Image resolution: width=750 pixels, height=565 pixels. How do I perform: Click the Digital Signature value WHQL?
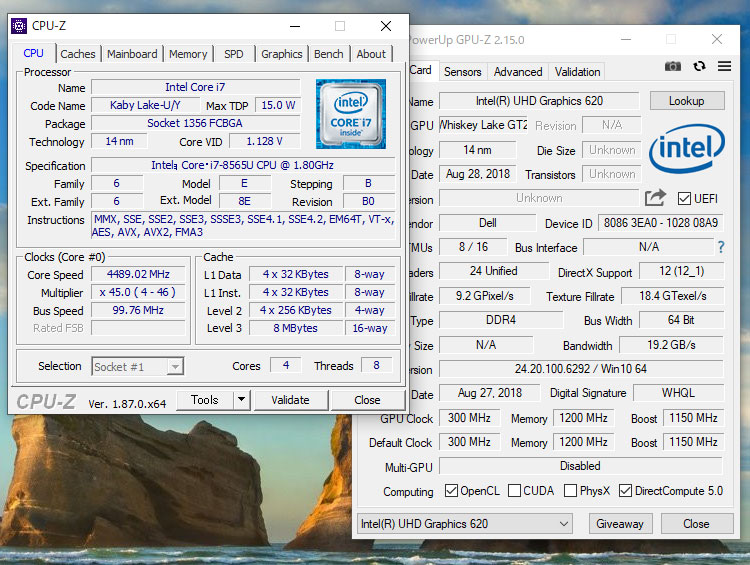click(x=678, y=393)
